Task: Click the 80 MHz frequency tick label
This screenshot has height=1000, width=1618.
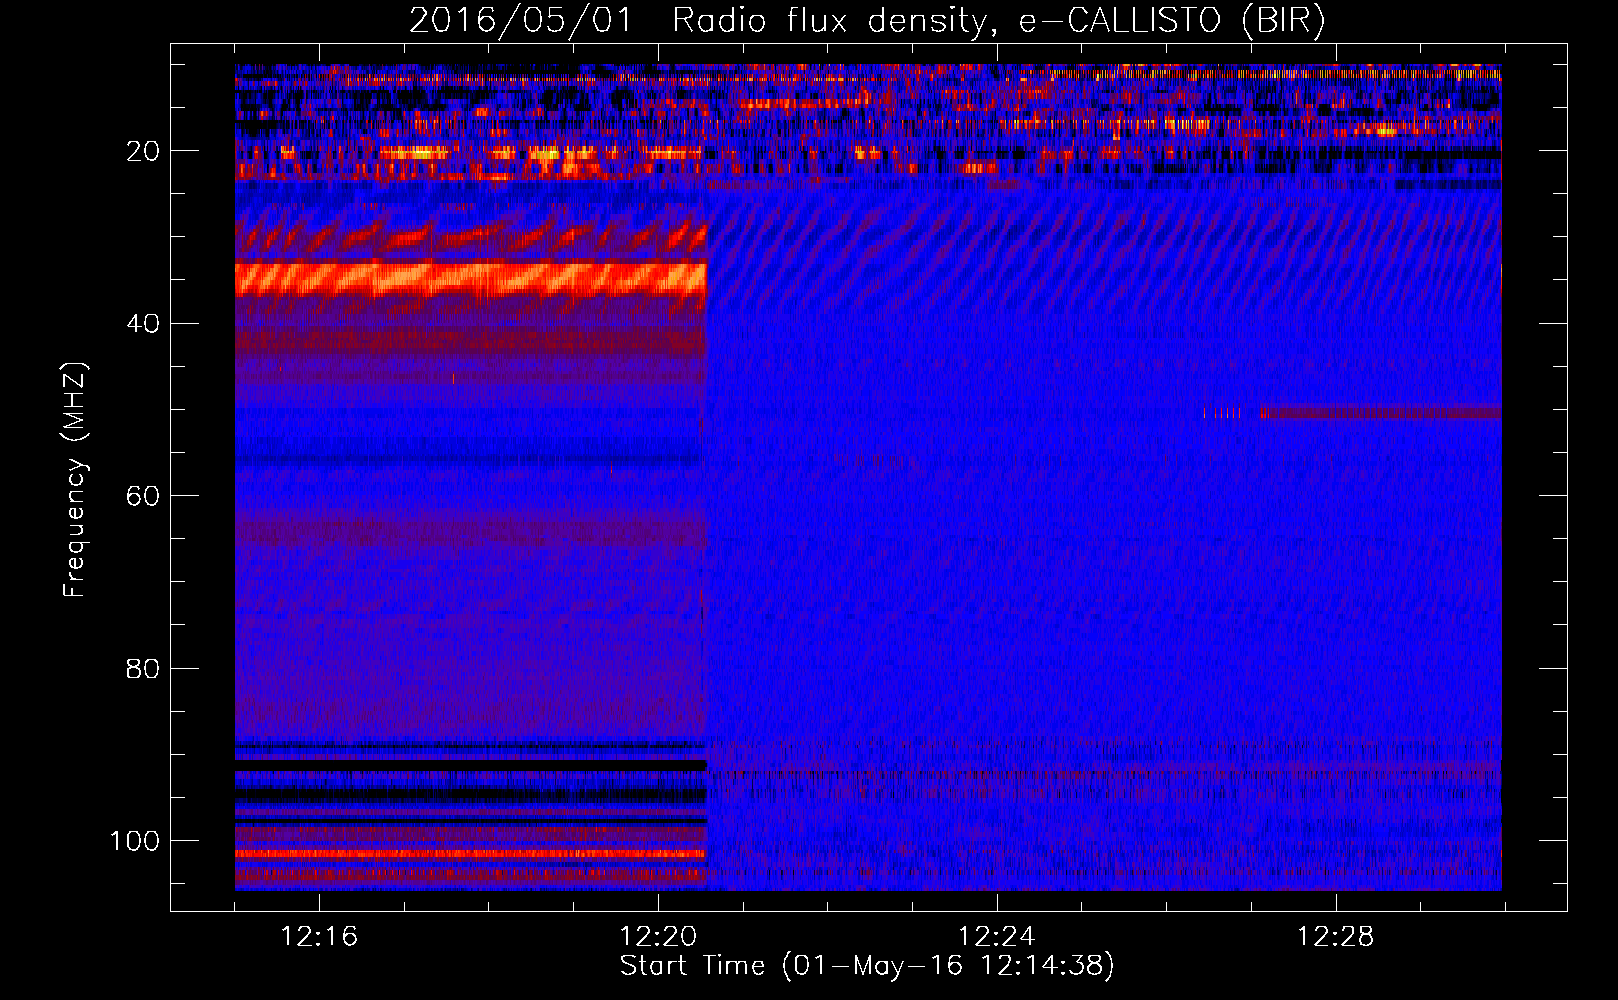Action: click(x=143, y=668)
